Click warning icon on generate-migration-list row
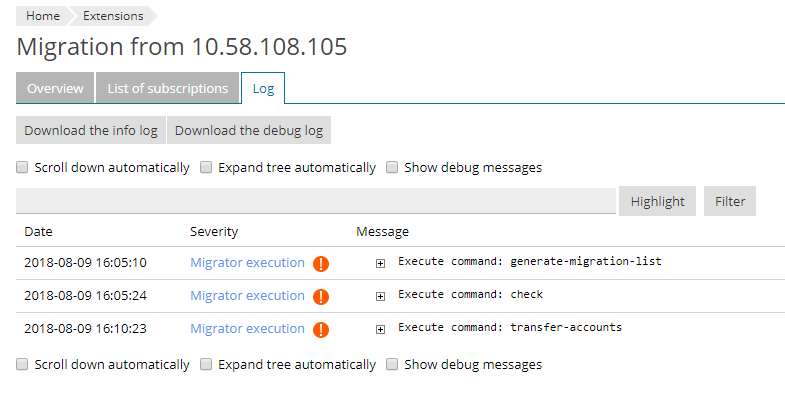Screen dimensions: 785x399 (321, 263)
